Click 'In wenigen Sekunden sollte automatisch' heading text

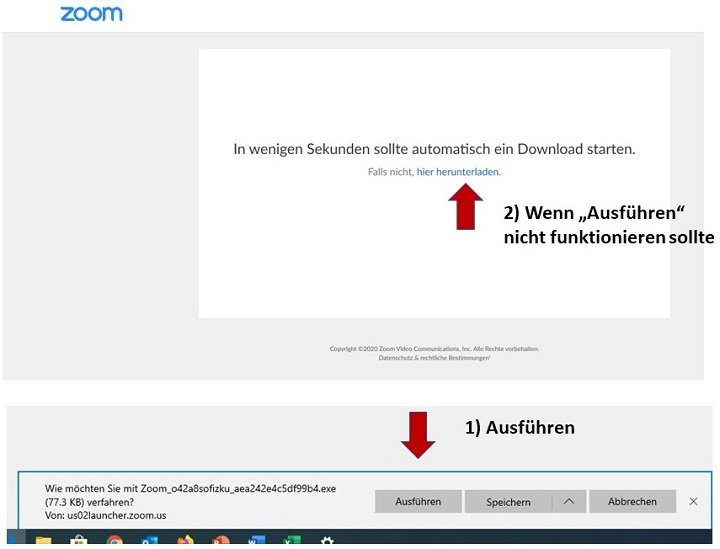pos(362,149)
